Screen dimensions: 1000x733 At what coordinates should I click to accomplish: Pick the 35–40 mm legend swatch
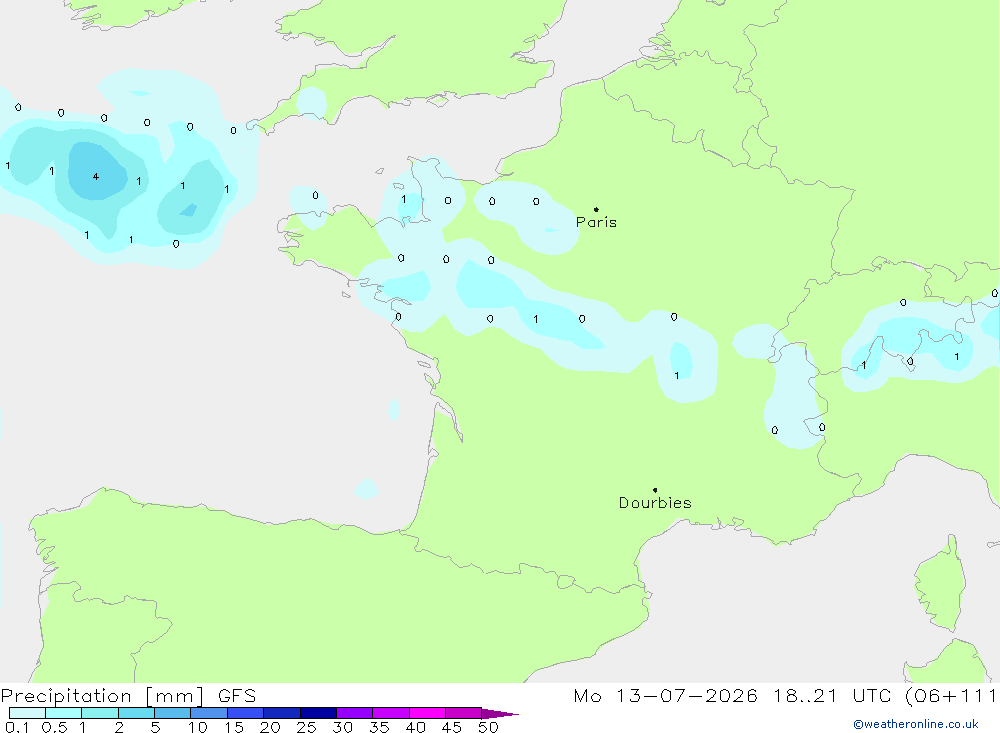(391, 713)
